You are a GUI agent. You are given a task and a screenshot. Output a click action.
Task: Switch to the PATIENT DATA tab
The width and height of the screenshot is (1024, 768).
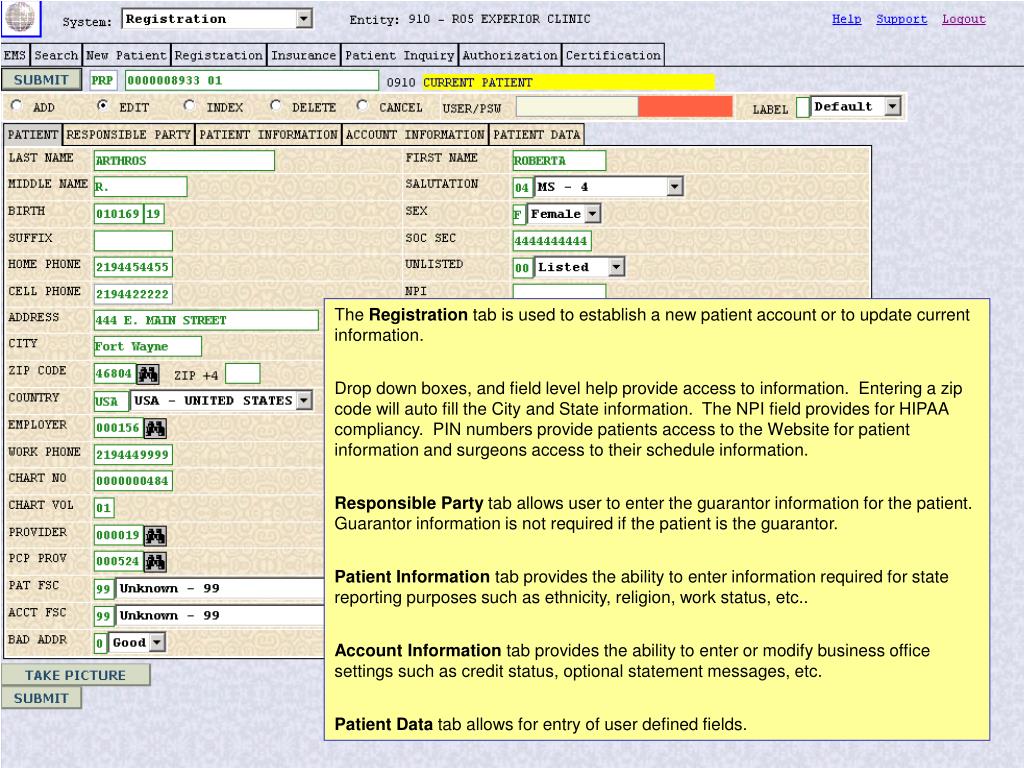536,135
